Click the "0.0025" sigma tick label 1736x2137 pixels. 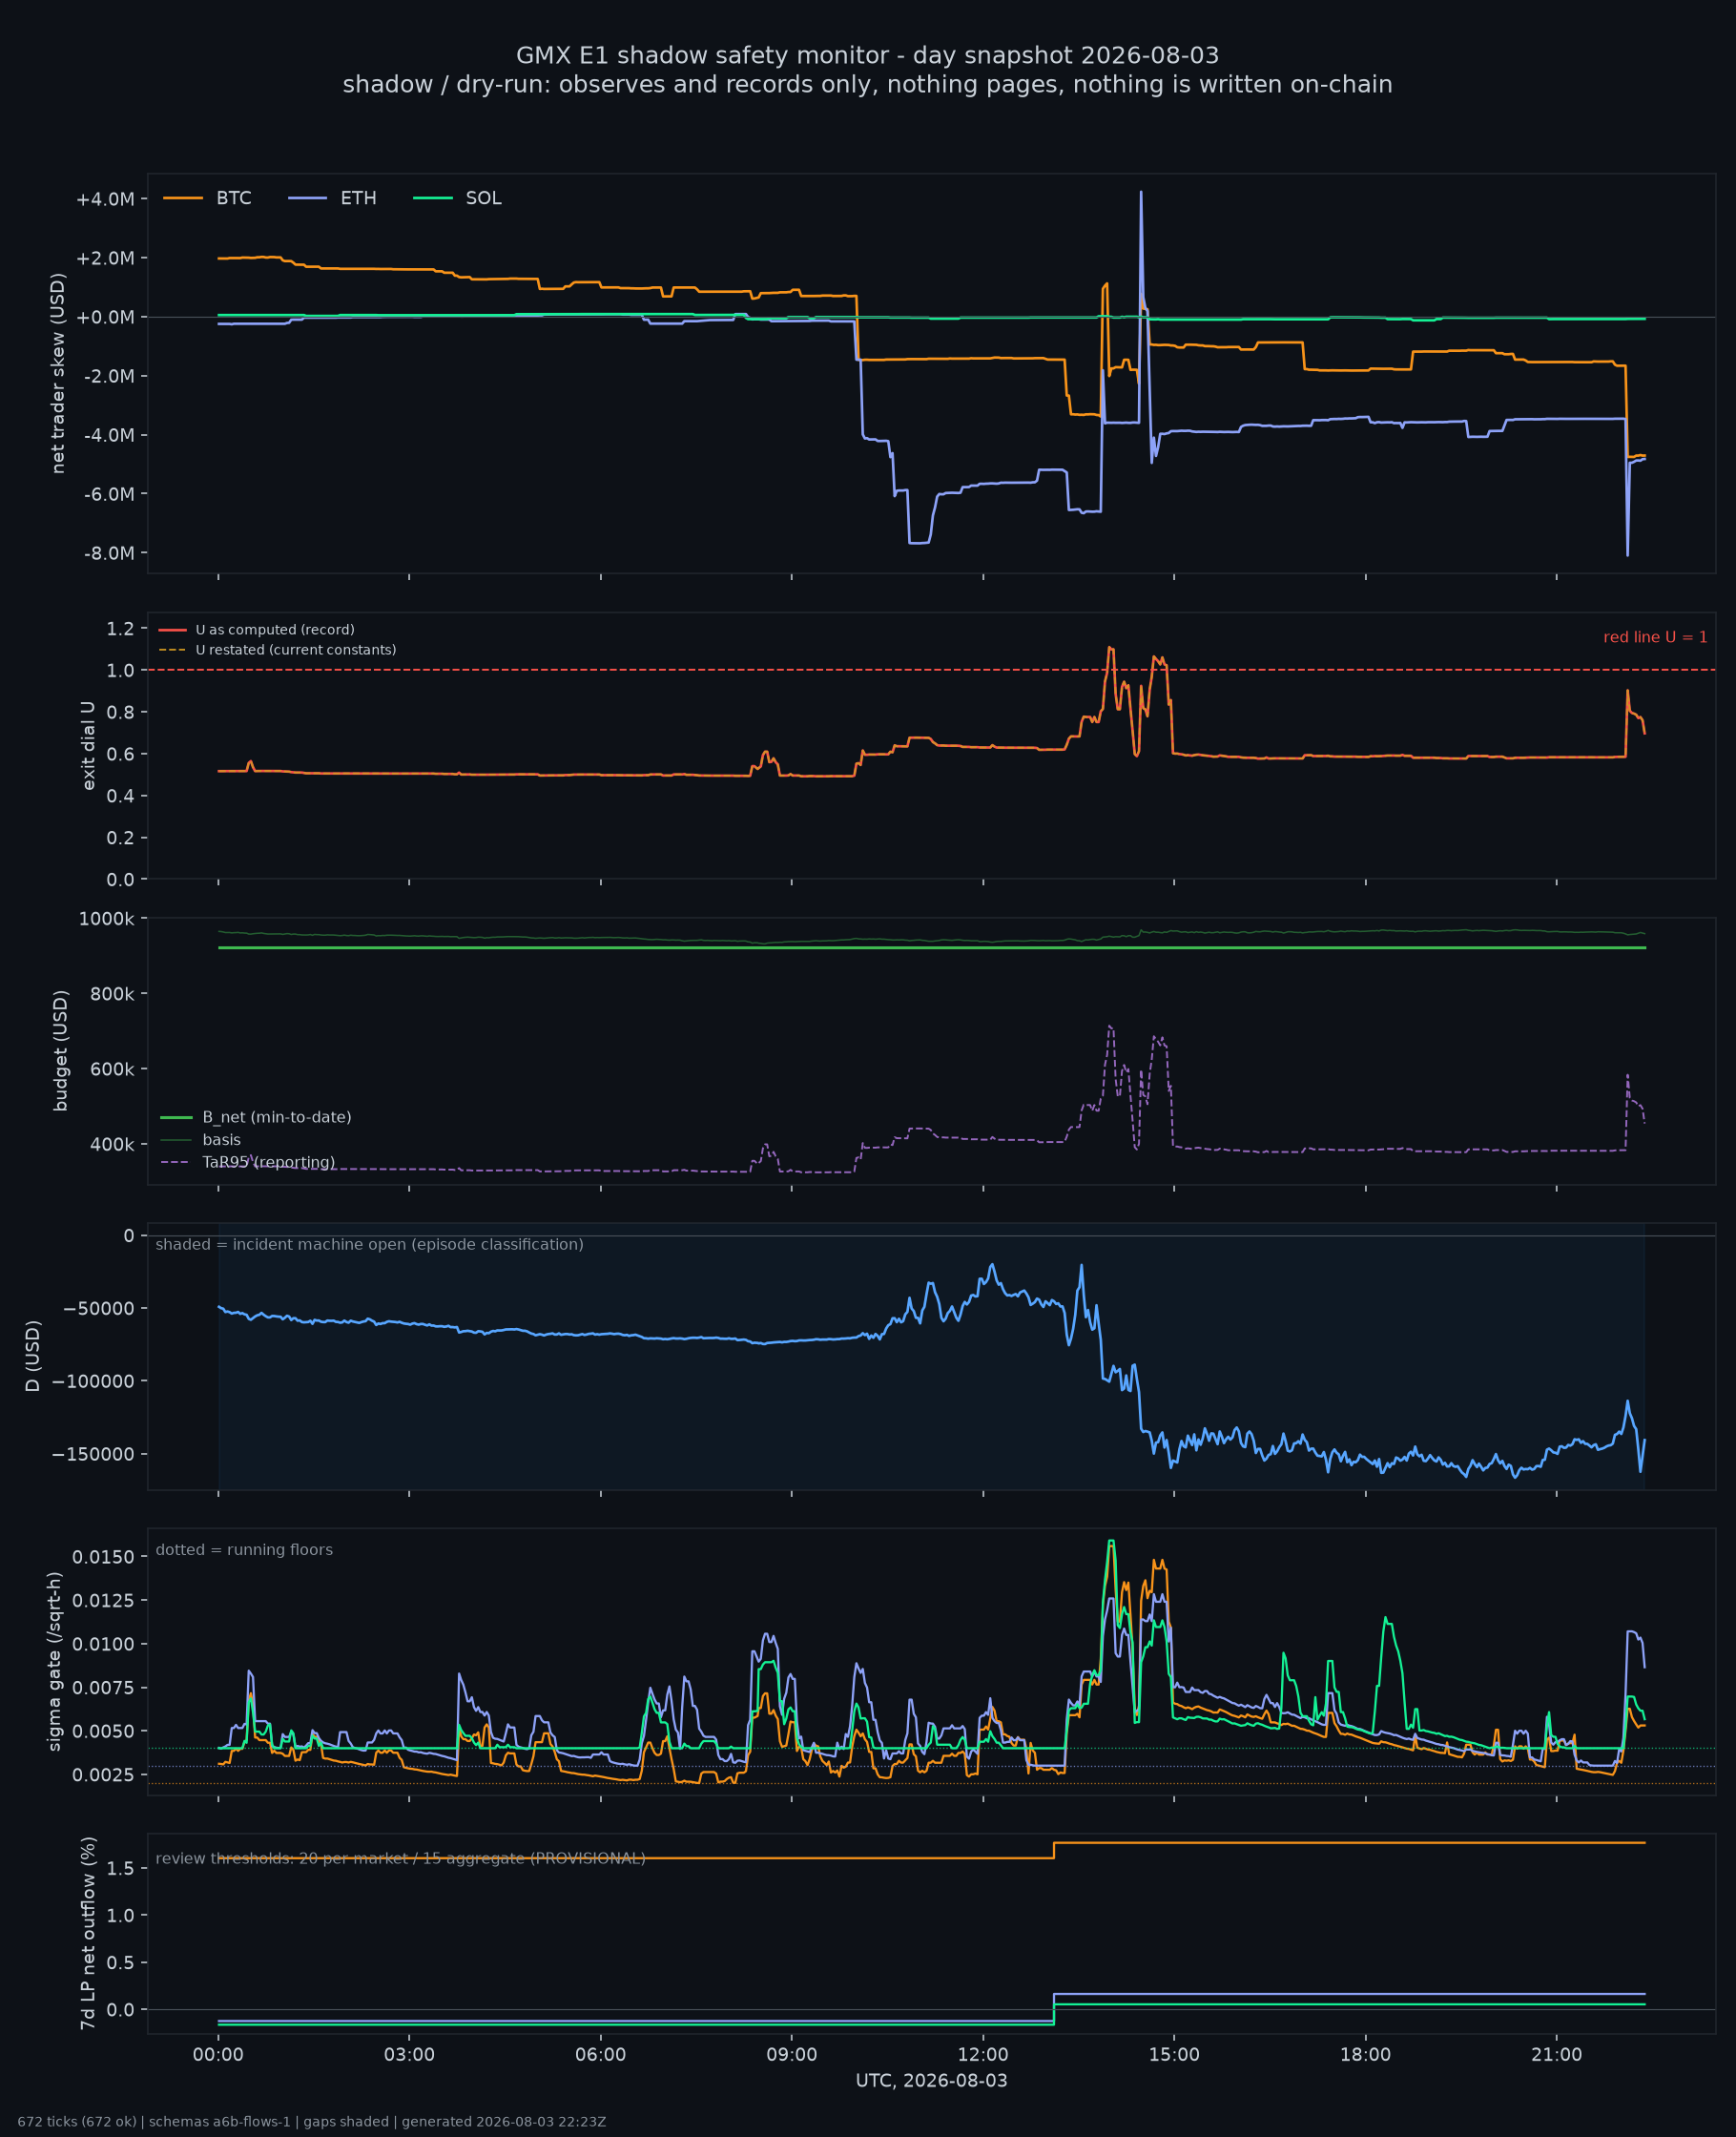(x=103, y=1774)
